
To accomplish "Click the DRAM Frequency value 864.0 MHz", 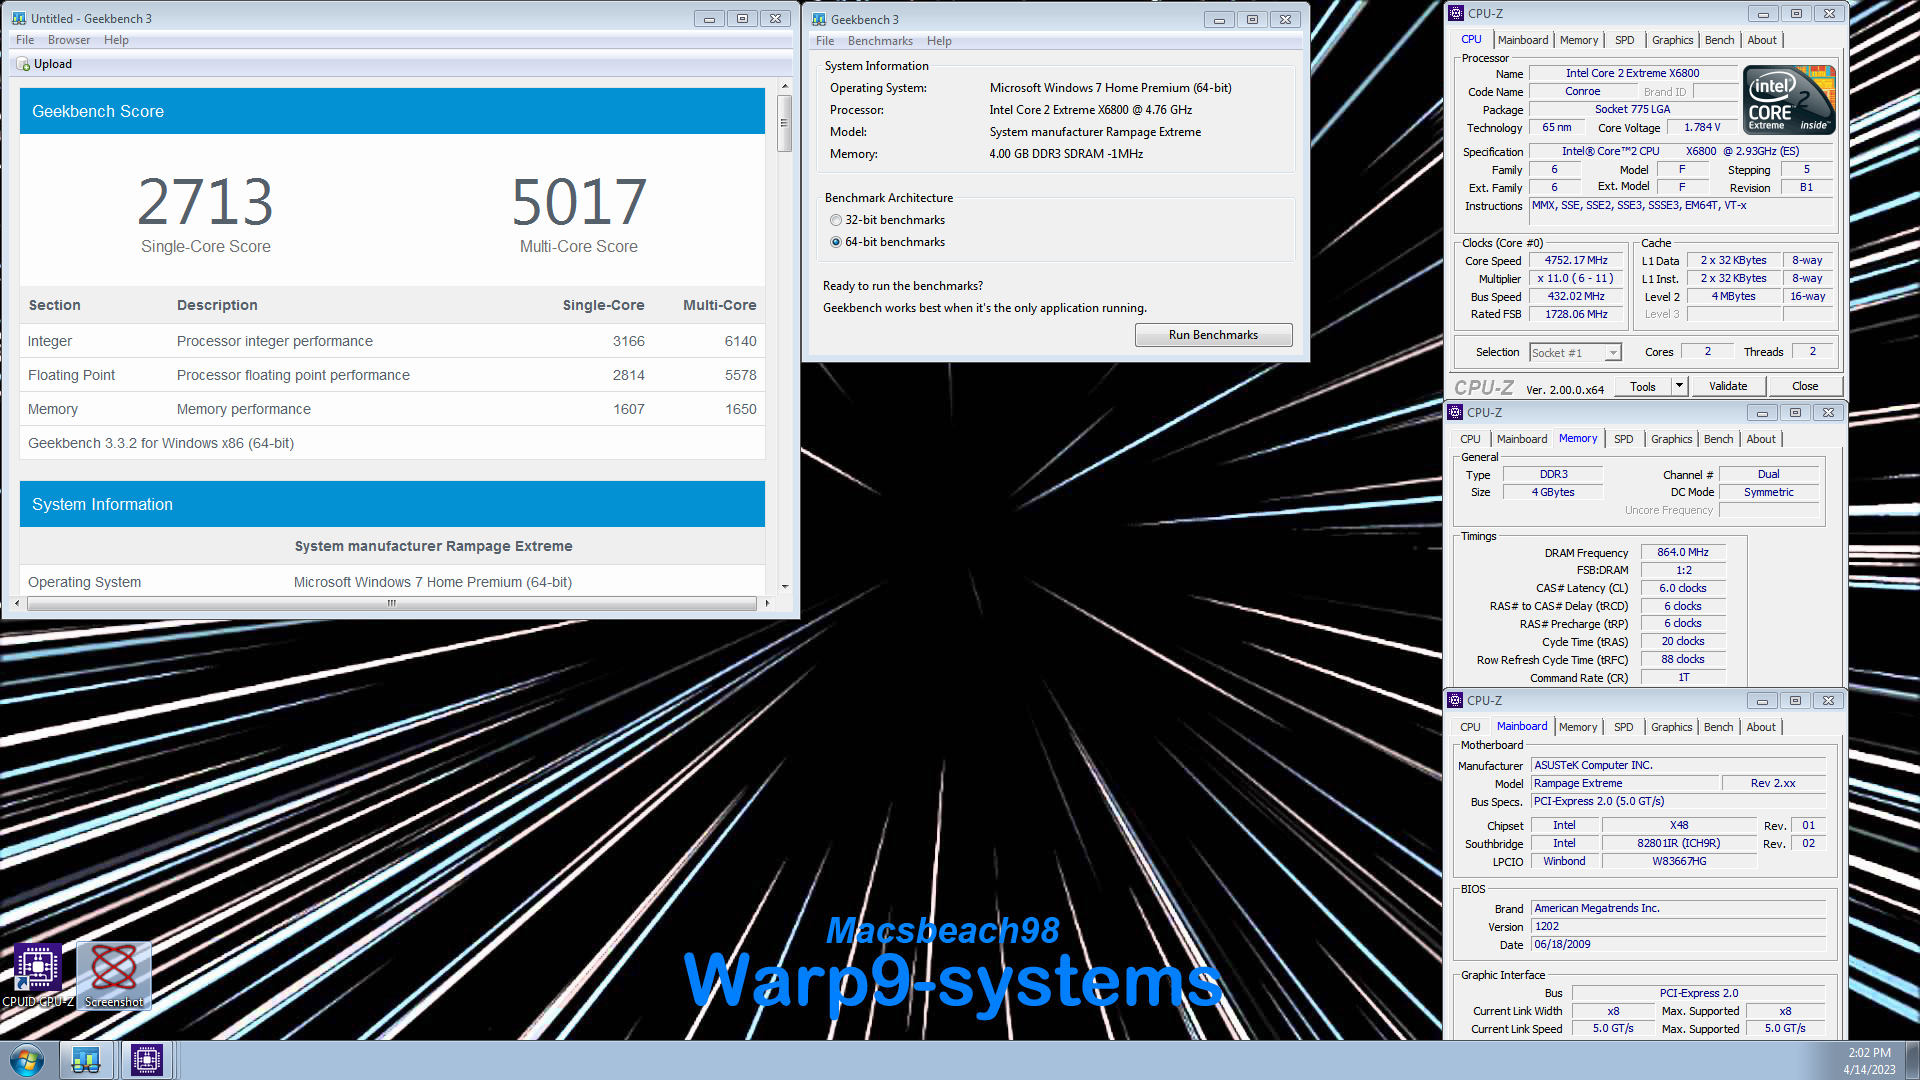I will pyautogui.click(x=1683, y=552).
